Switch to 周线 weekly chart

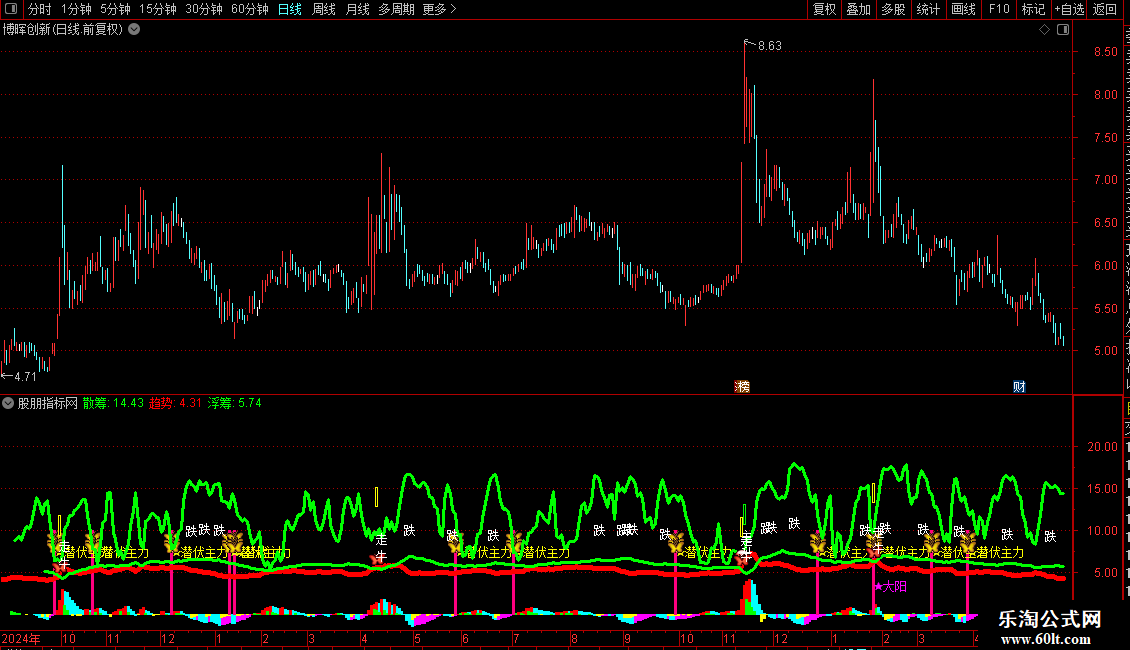click(x=324, y=9)
